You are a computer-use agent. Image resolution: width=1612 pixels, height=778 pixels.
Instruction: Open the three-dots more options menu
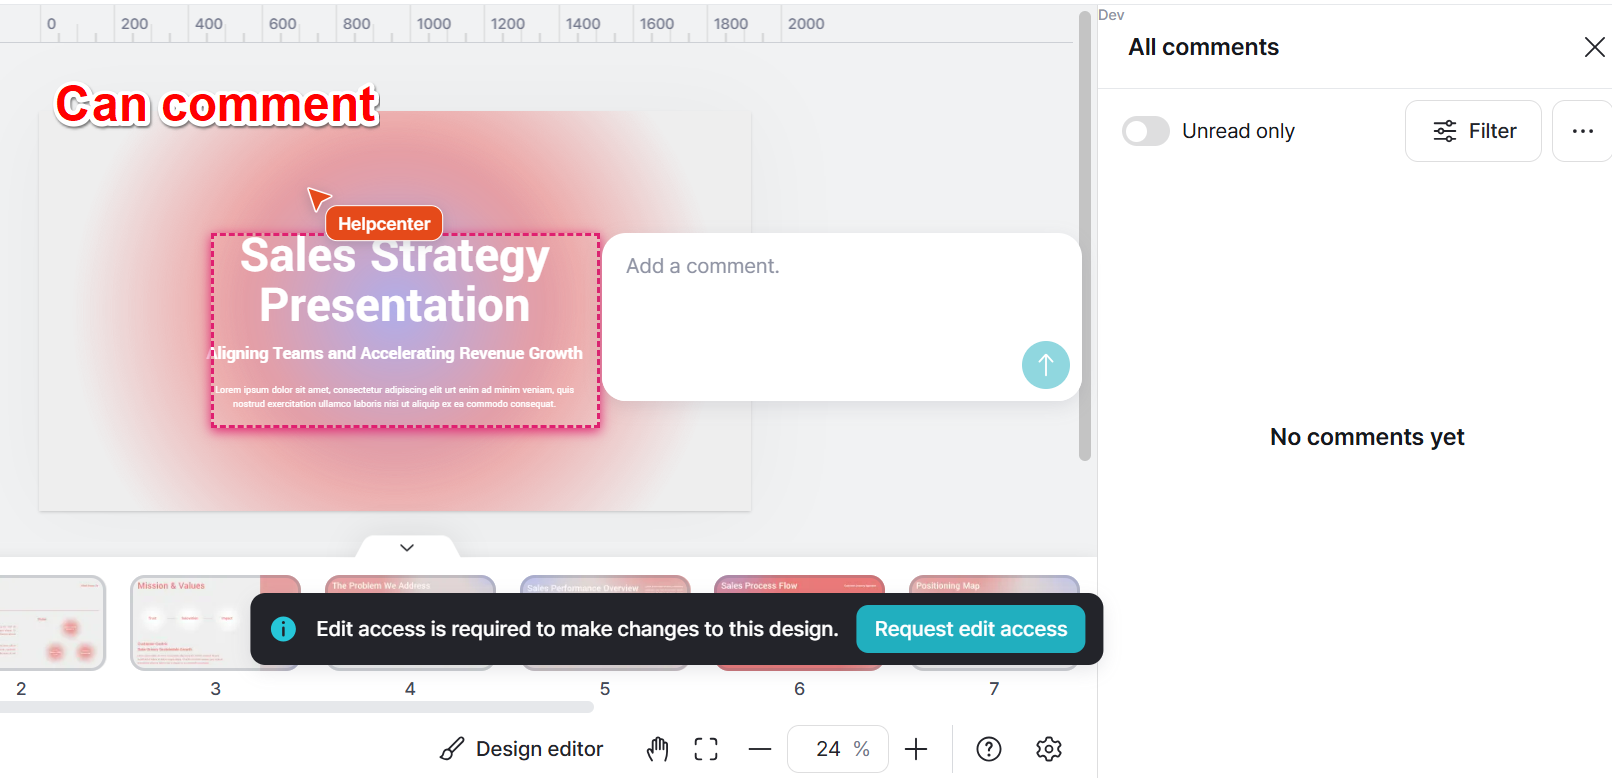pyautogui.click(x=1582, y=131)
